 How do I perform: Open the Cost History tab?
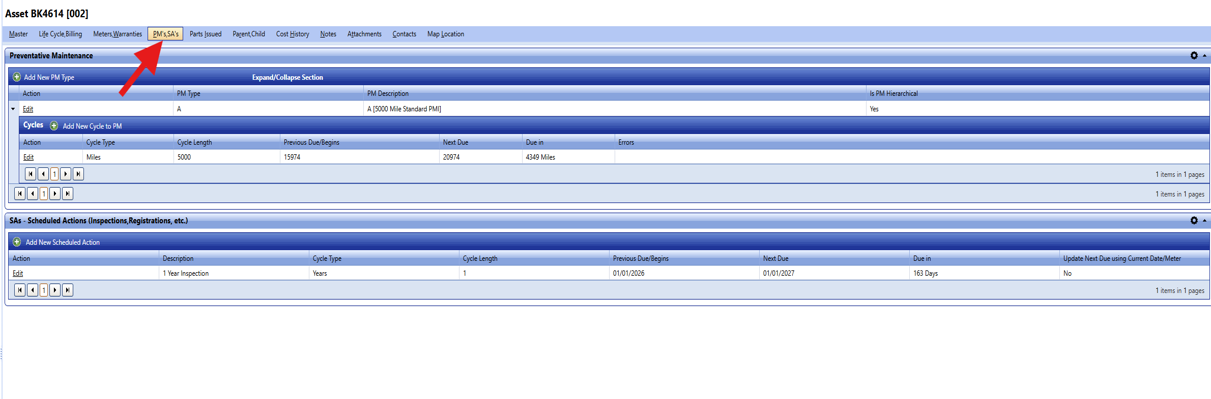point(292,34)
